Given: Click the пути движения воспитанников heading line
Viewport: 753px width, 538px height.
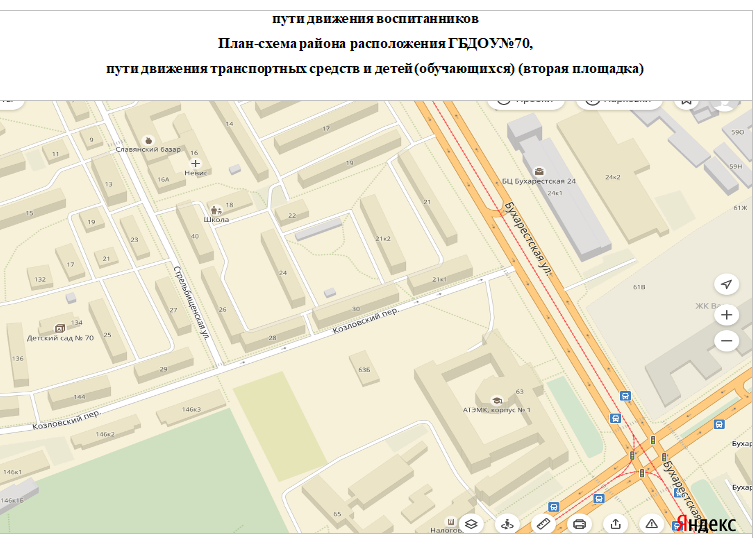Looking at the screenshot, I should [375, 19].
